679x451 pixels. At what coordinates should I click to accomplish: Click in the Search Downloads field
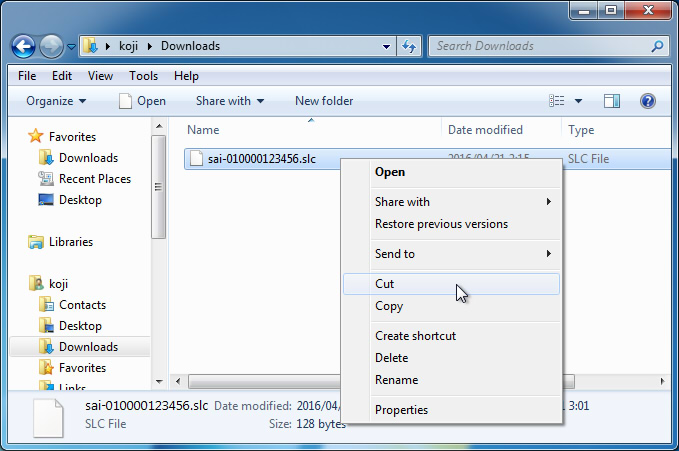pyautogui.click(x=540, y=46)
